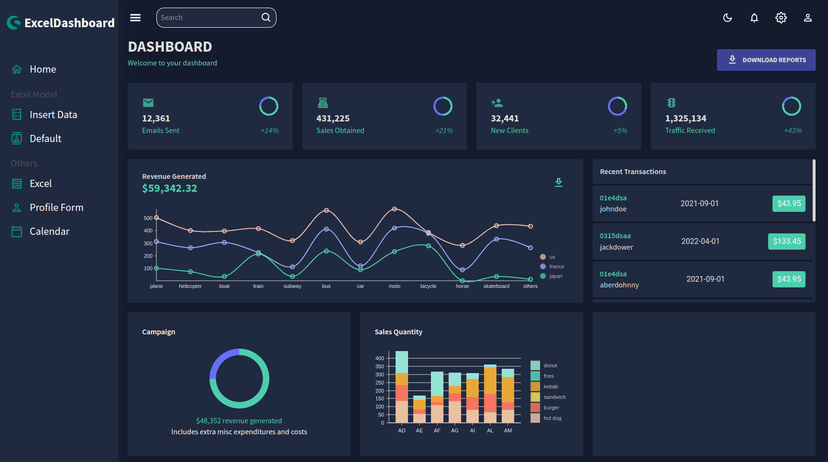Viewport: 828px width, 462px height.
Task: Click the $59,342.32 revenue total
Action: tap(170, 188)
